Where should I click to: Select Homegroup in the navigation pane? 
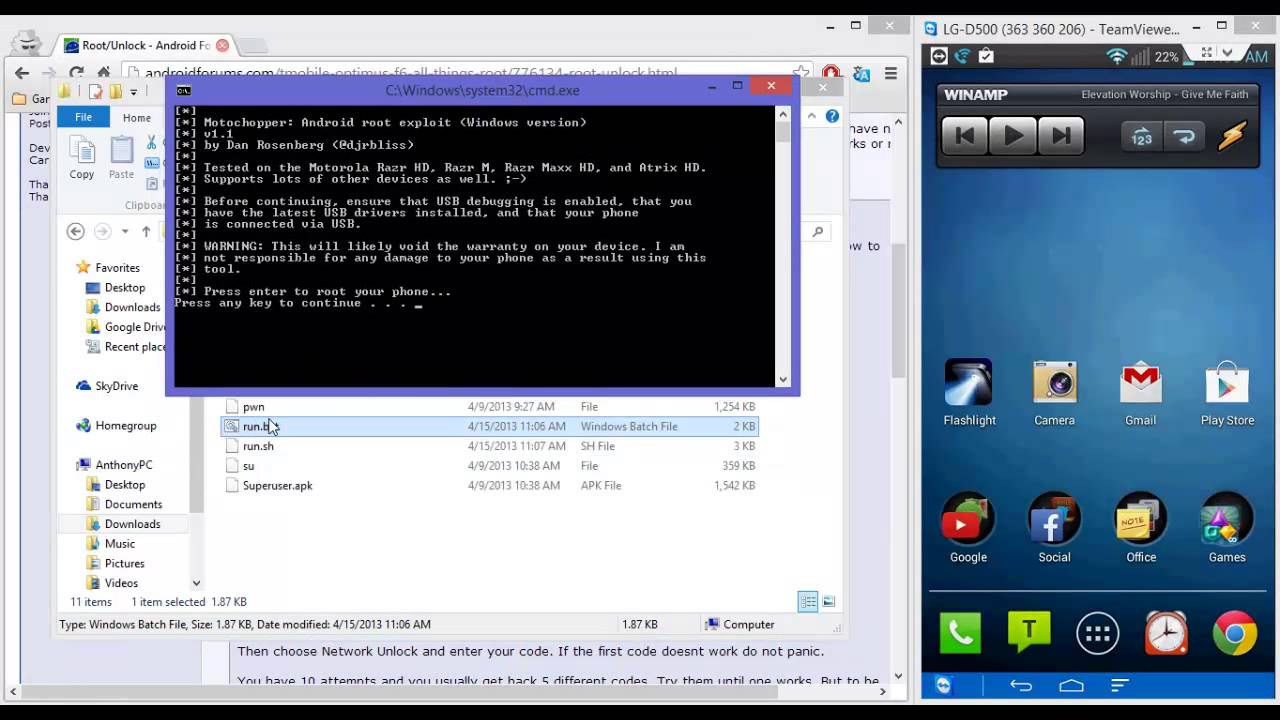coord(125,425)
